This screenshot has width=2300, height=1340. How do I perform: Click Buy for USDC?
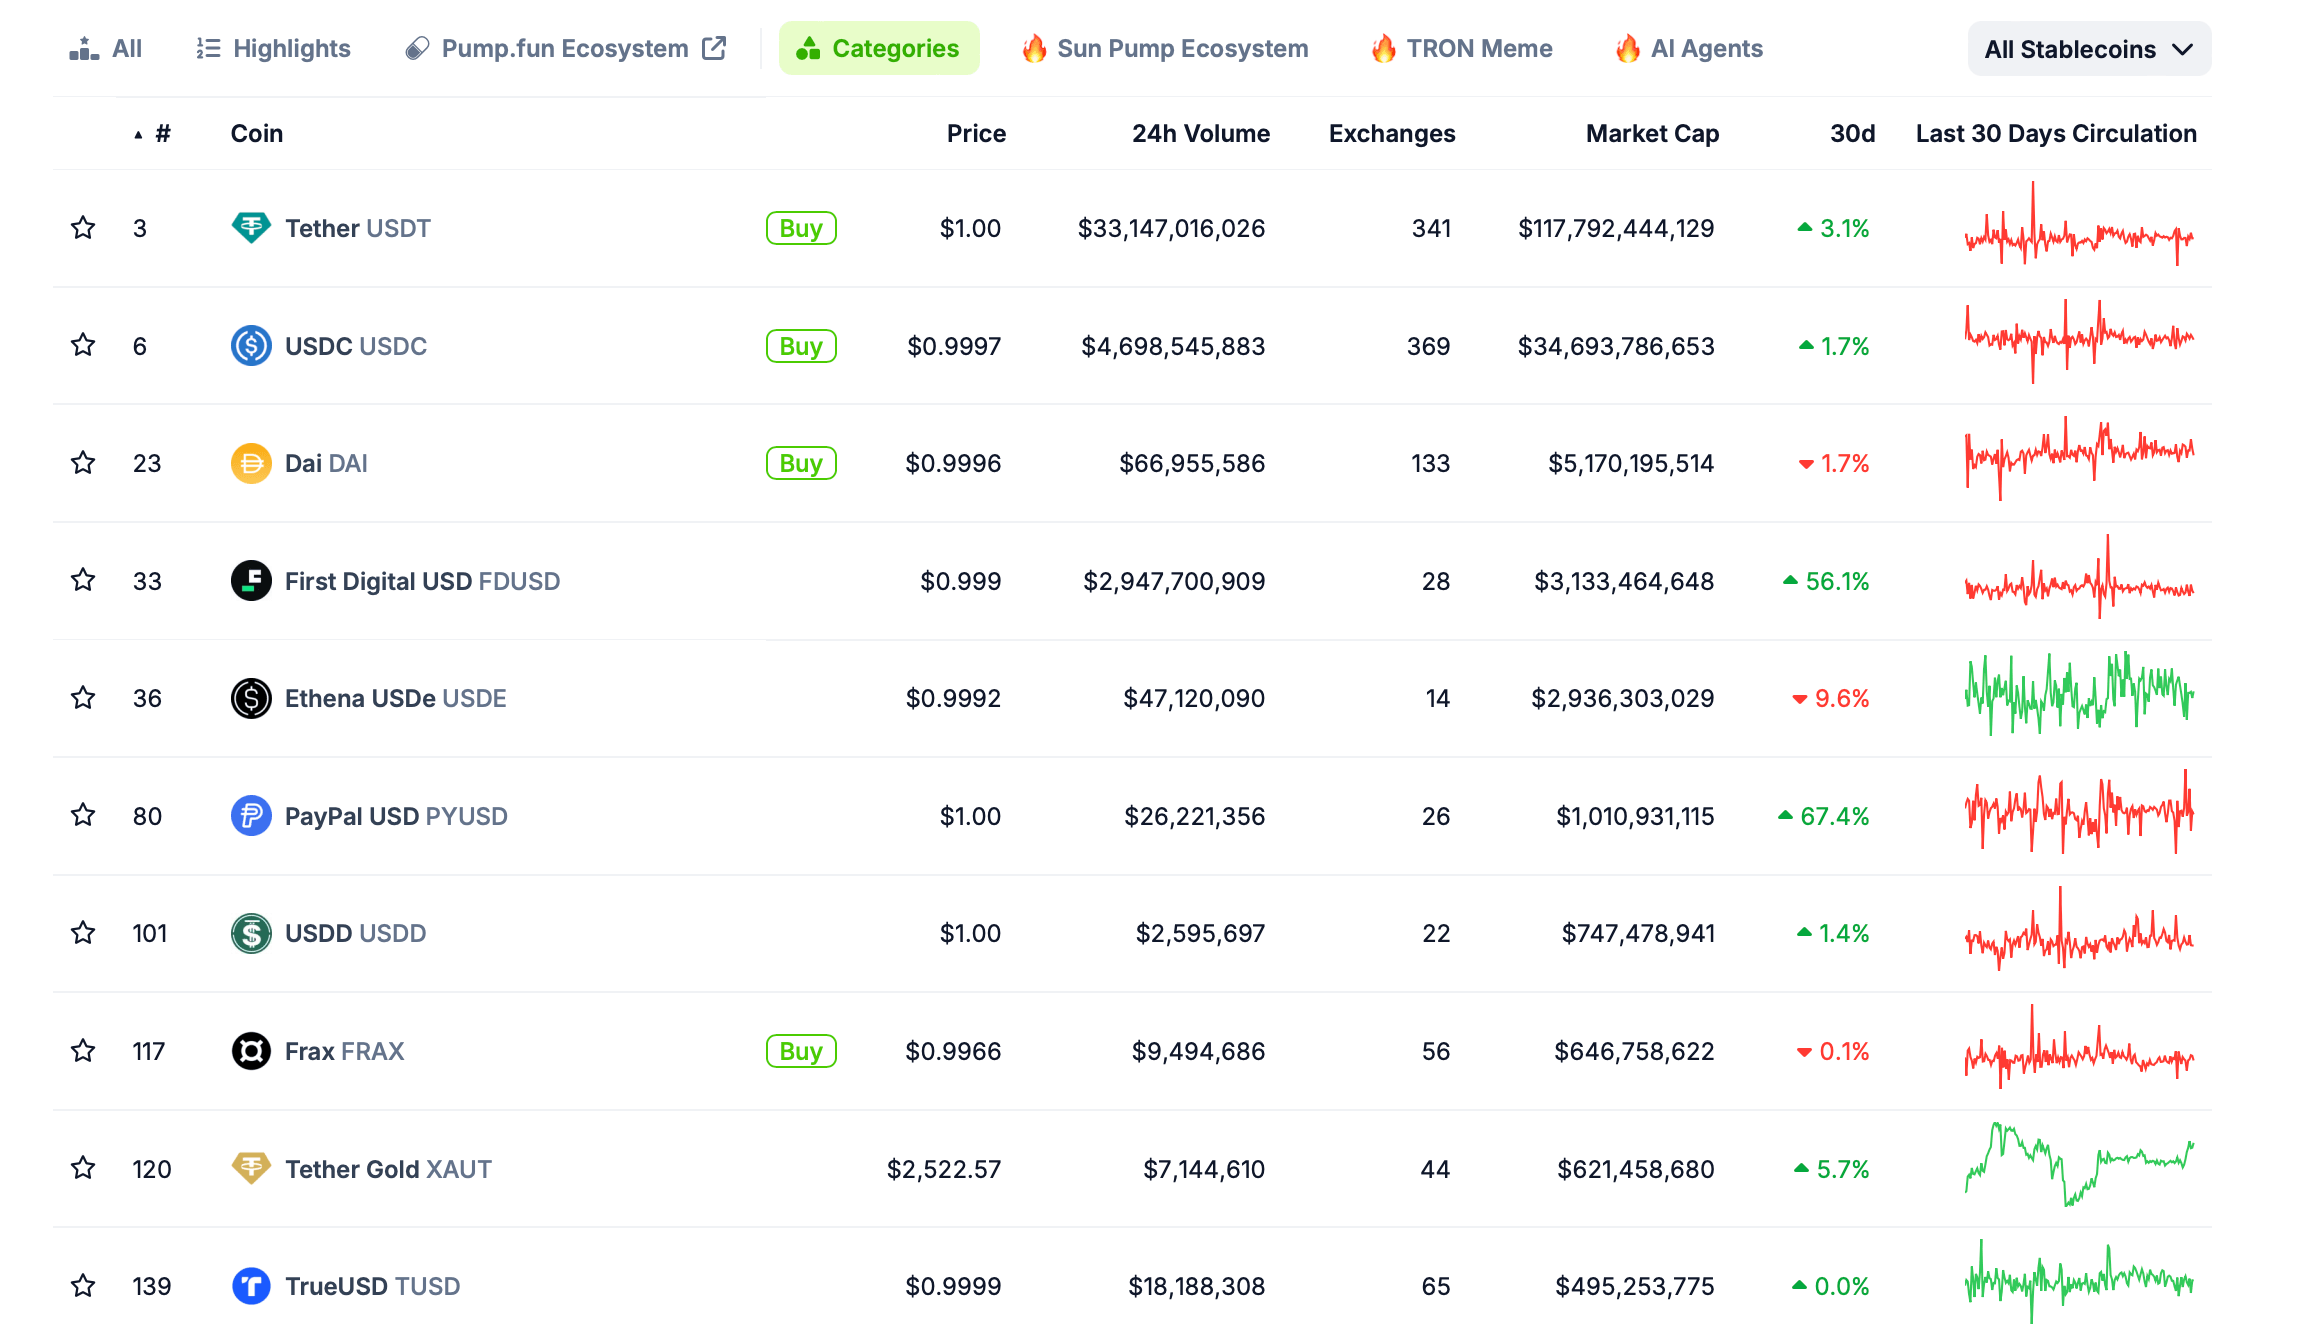tap(801, 346)
